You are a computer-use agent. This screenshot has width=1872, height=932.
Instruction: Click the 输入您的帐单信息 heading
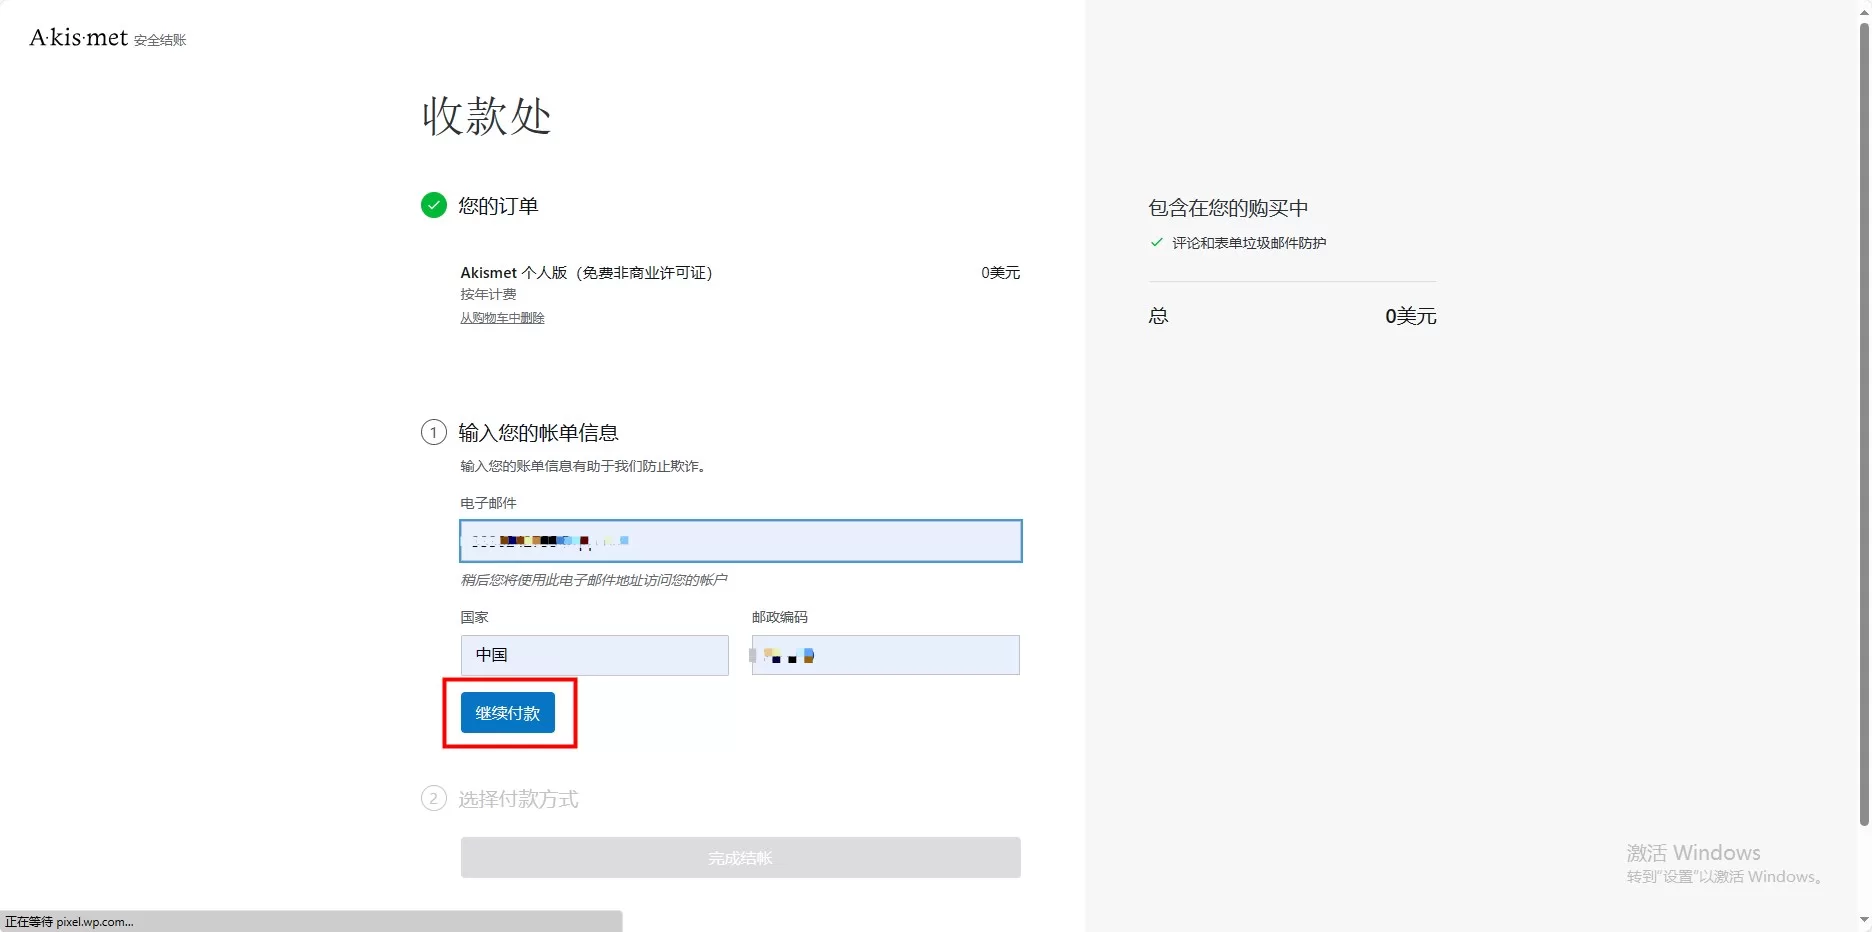click(538, 433)
